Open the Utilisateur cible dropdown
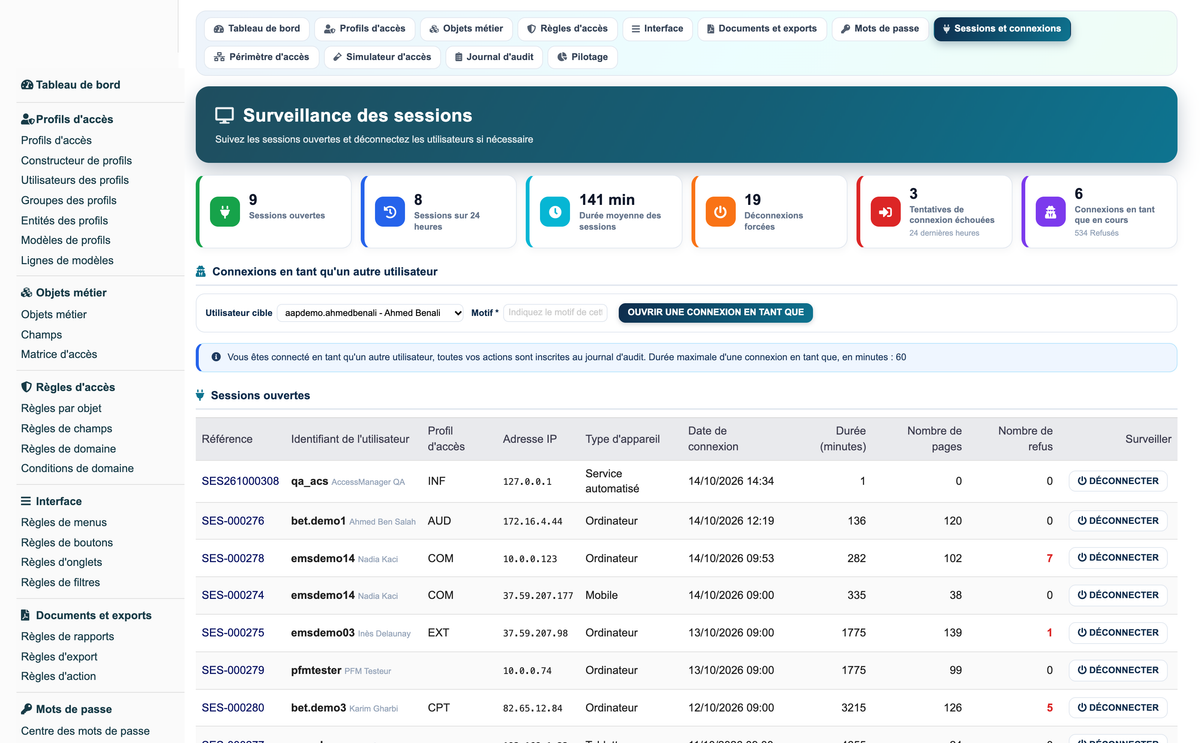Viewport: 1200px width, 743px height. pos(371,313)
